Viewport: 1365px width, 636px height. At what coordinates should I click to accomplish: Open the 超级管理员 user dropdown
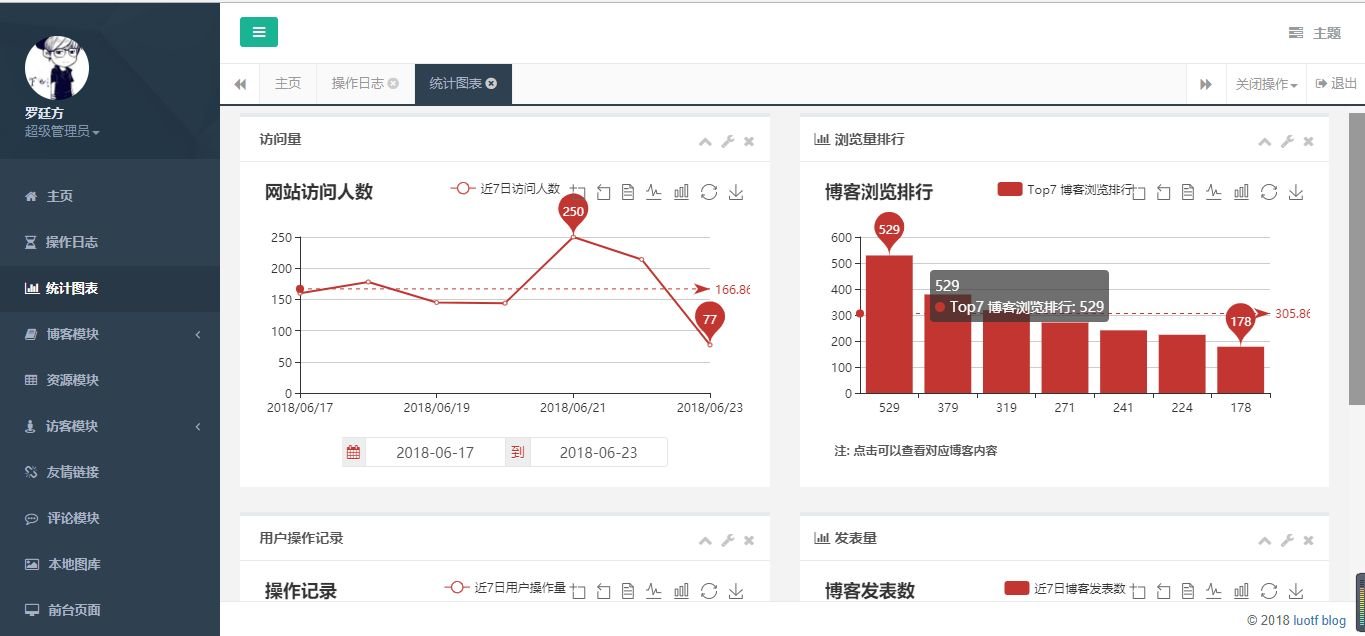62,131
